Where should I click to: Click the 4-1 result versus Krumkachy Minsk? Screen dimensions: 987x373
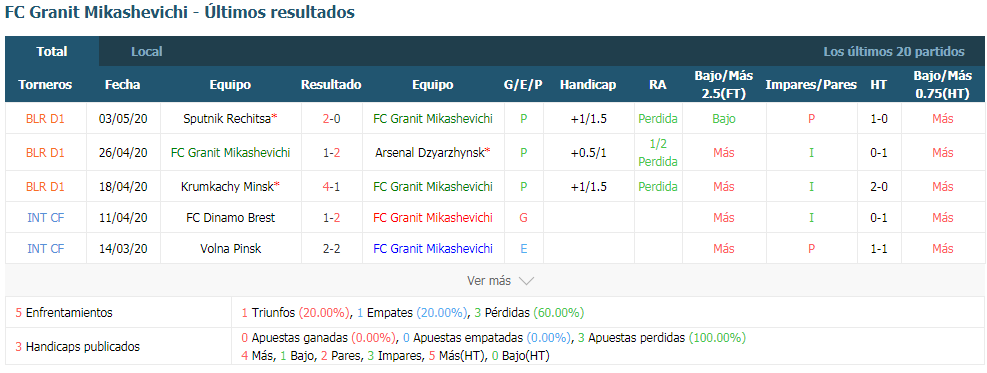point(331,186)
